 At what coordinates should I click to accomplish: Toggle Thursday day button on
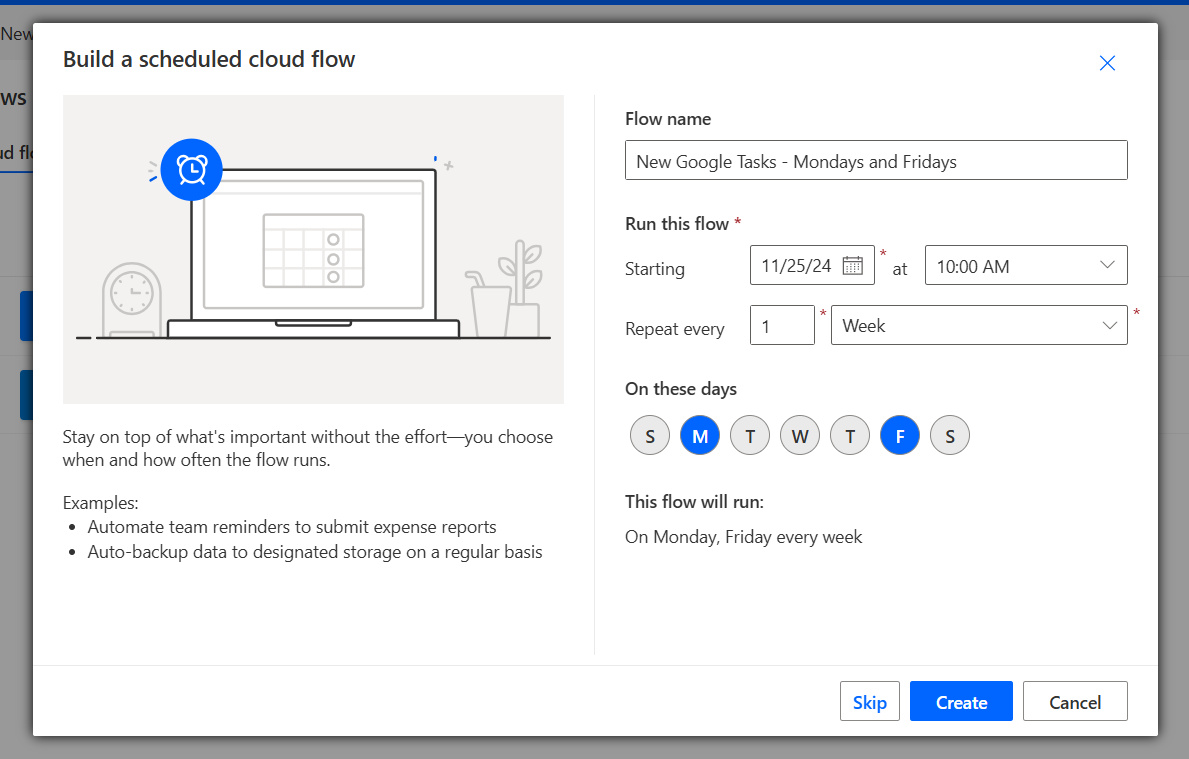(850, 436)
